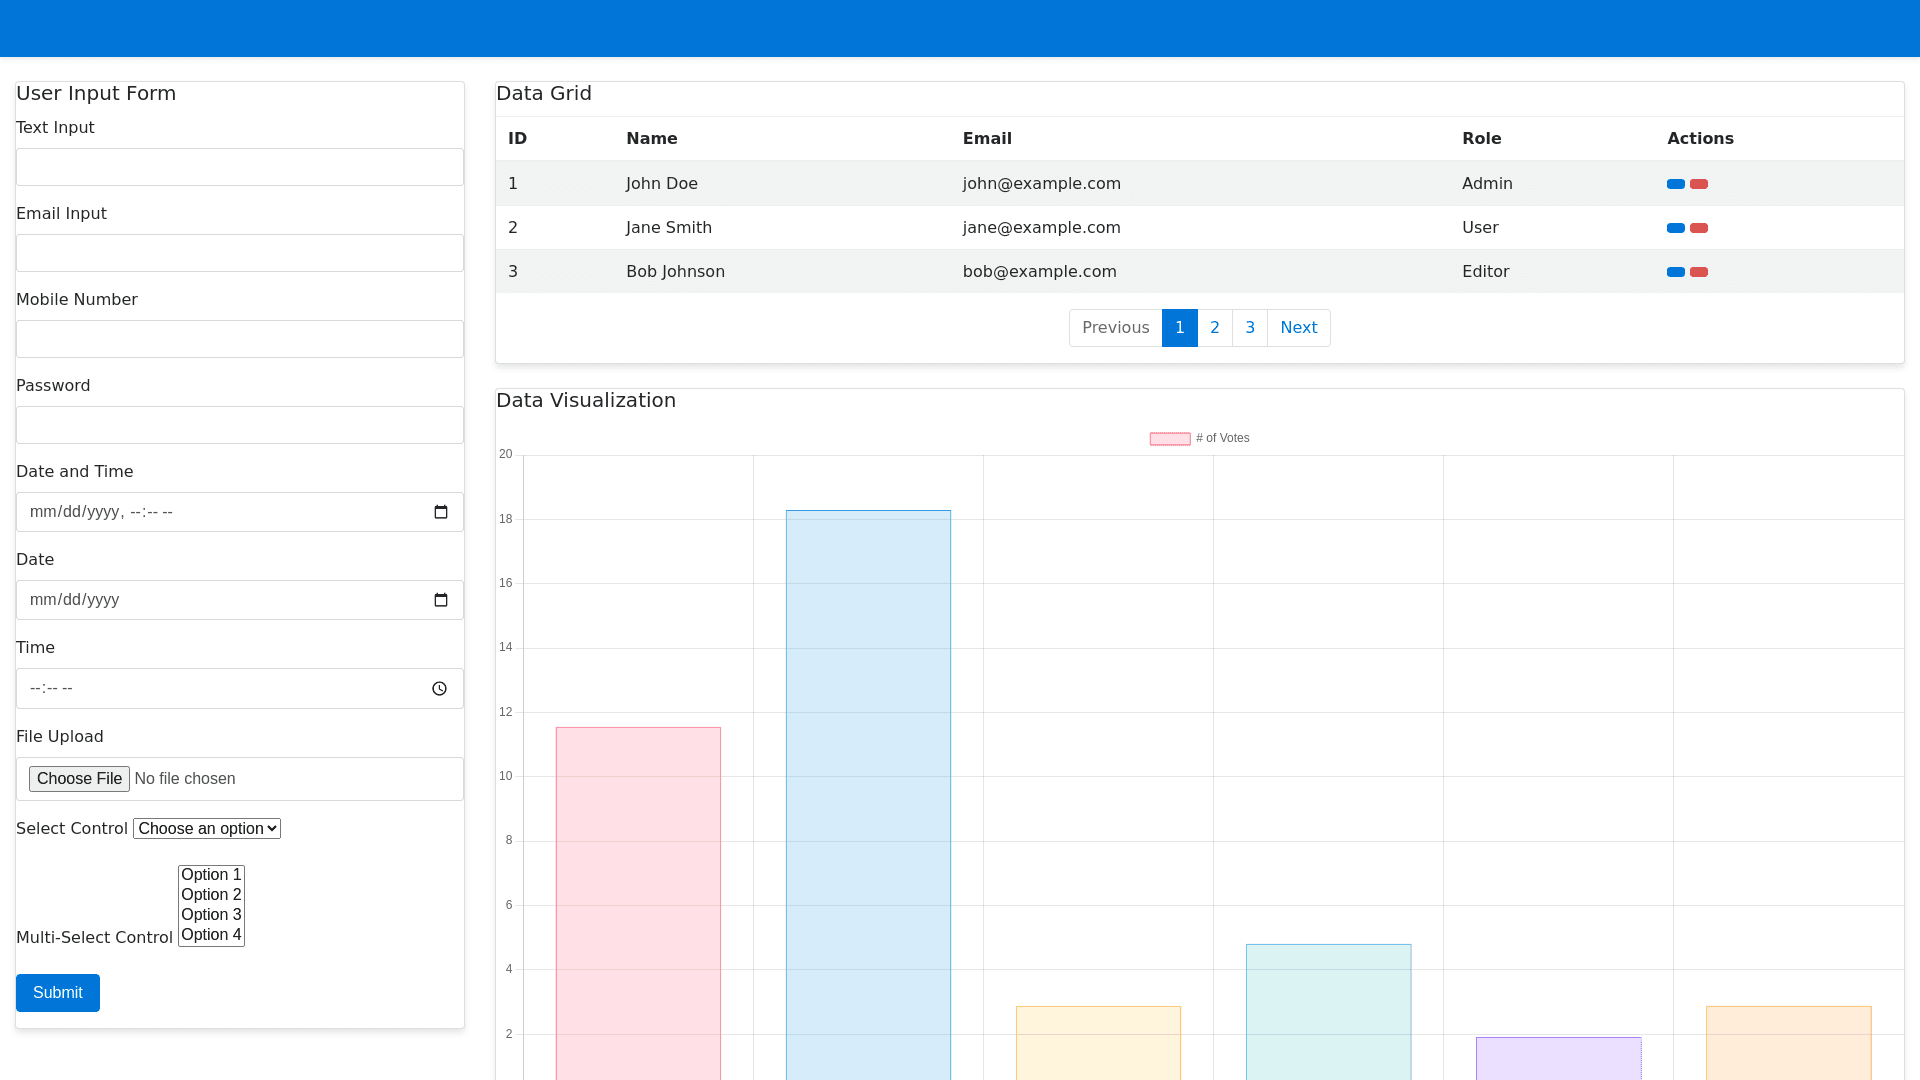Focus the Email Input field
The height and width of the screenshot is (1080, 1920).
[240, 253]
